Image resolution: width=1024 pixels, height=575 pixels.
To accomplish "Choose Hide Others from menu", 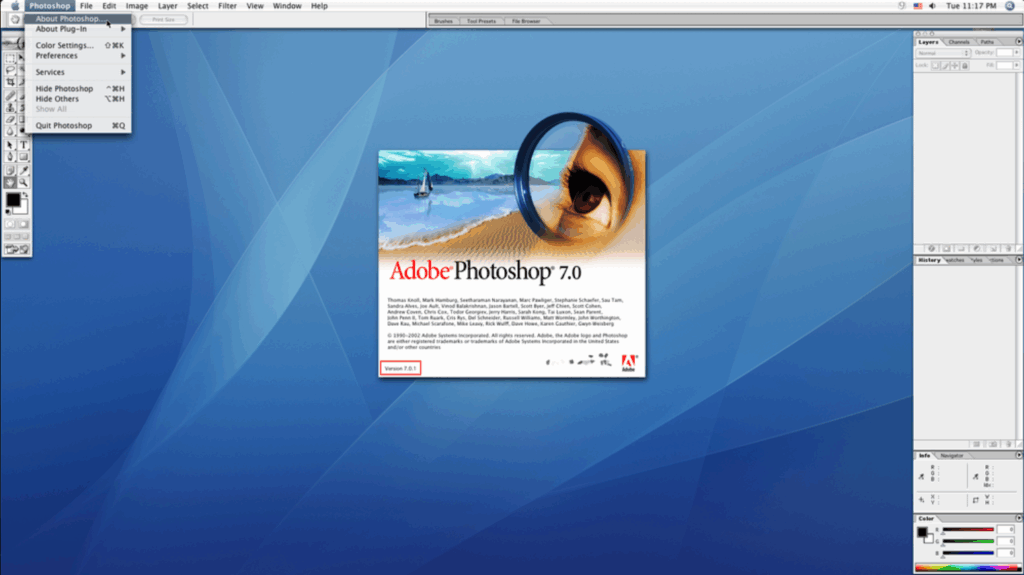I will click(x=78, y=99).
